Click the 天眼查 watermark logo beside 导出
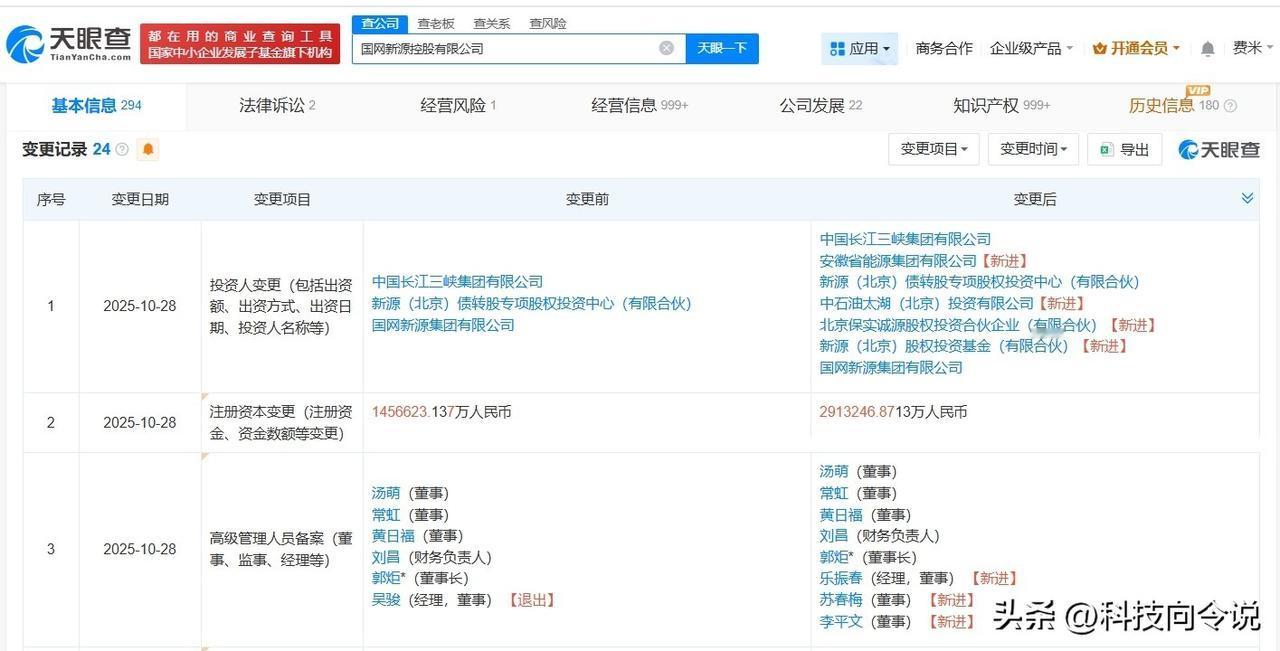Image resolution: width=1280 pixels, height=651 pixels. point(1216,148)
